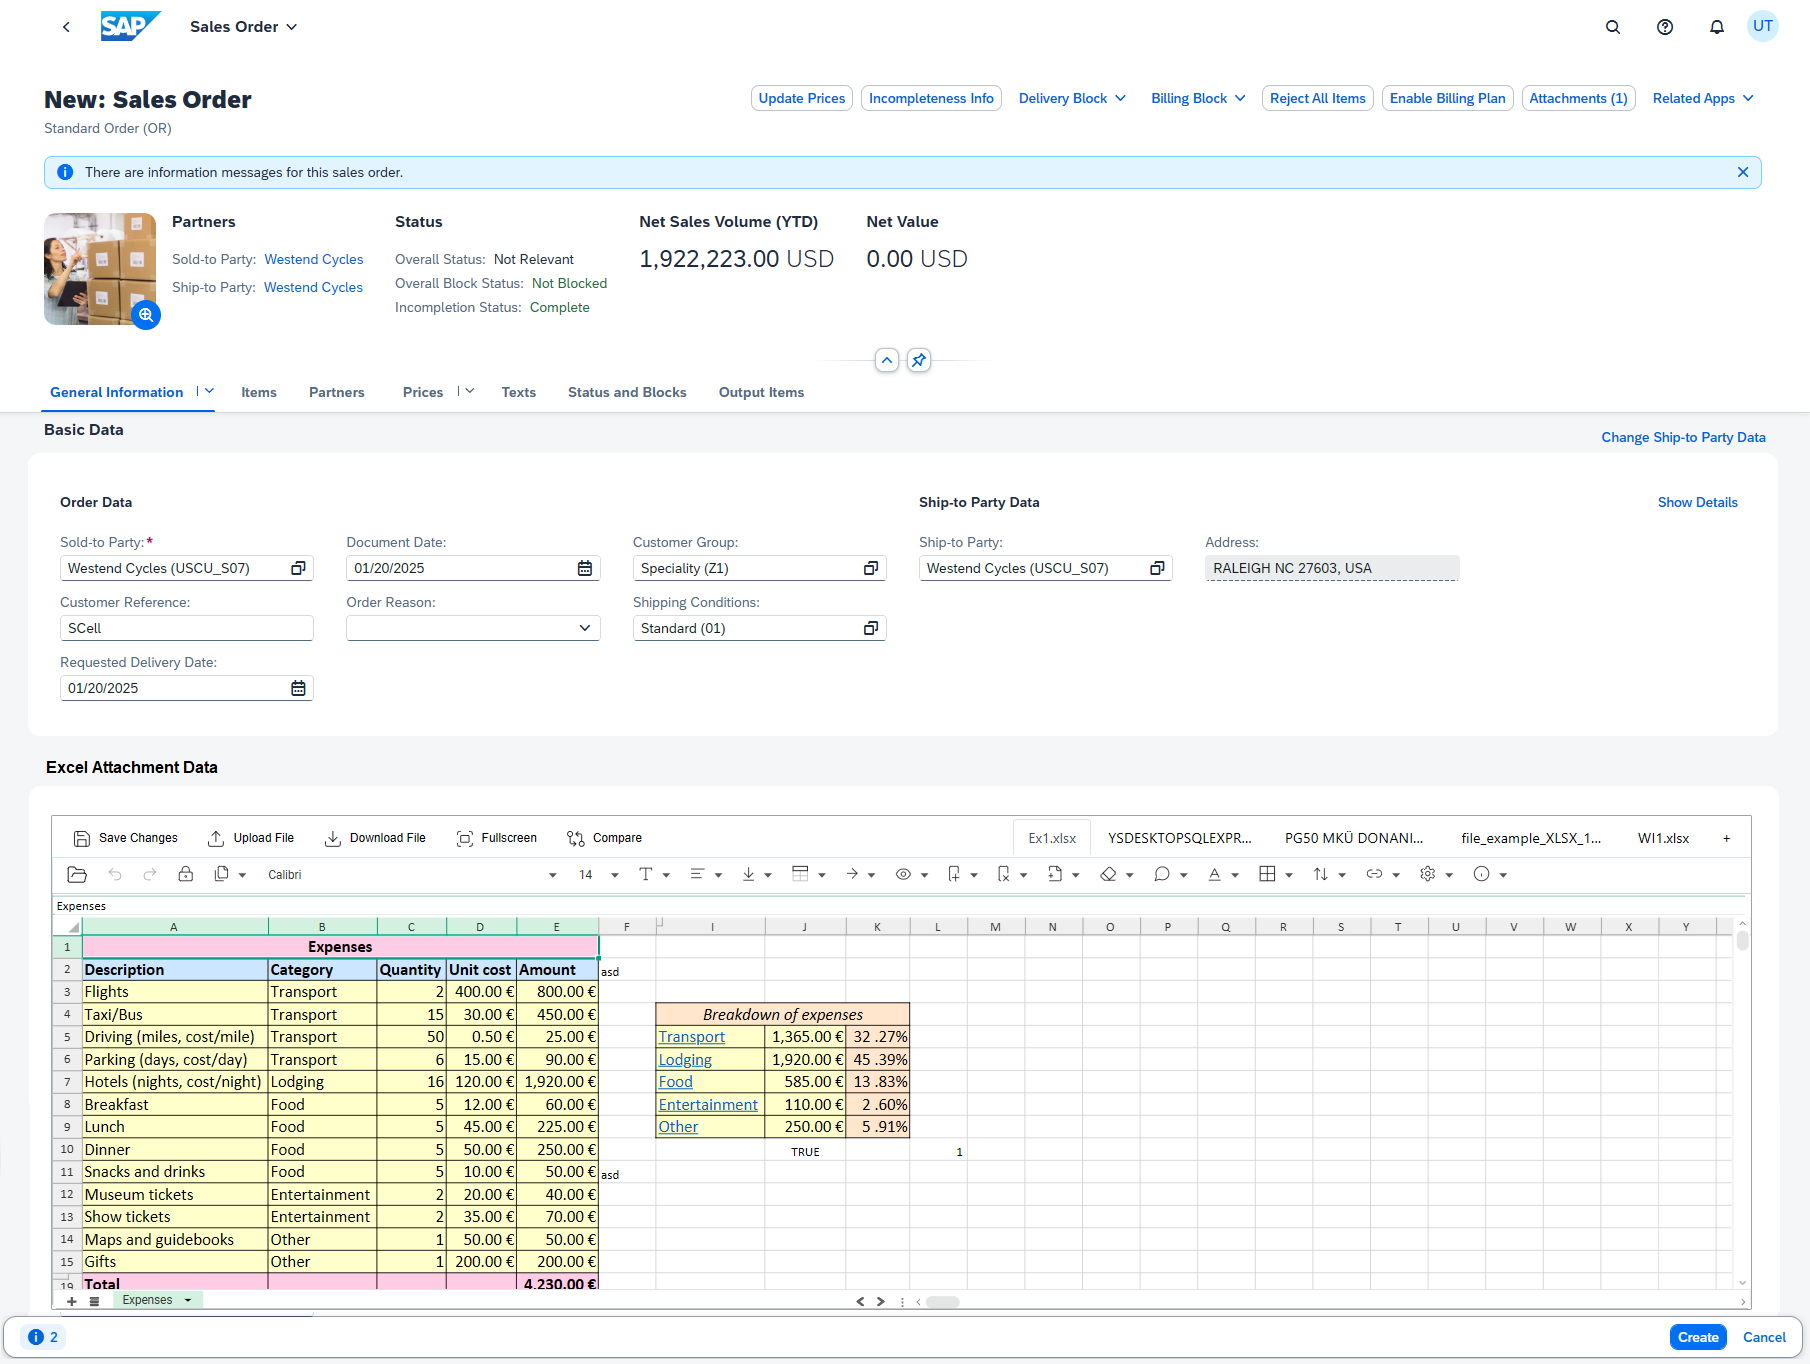Open the Requested Delivery Date calendar picker

coord(298,688)
